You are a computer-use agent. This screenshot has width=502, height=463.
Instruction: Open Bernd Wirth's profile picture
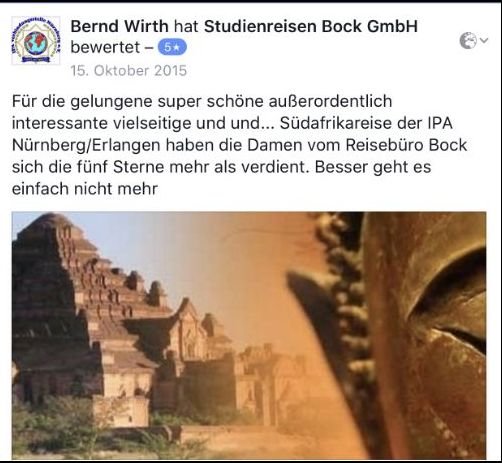pos(36,40)
